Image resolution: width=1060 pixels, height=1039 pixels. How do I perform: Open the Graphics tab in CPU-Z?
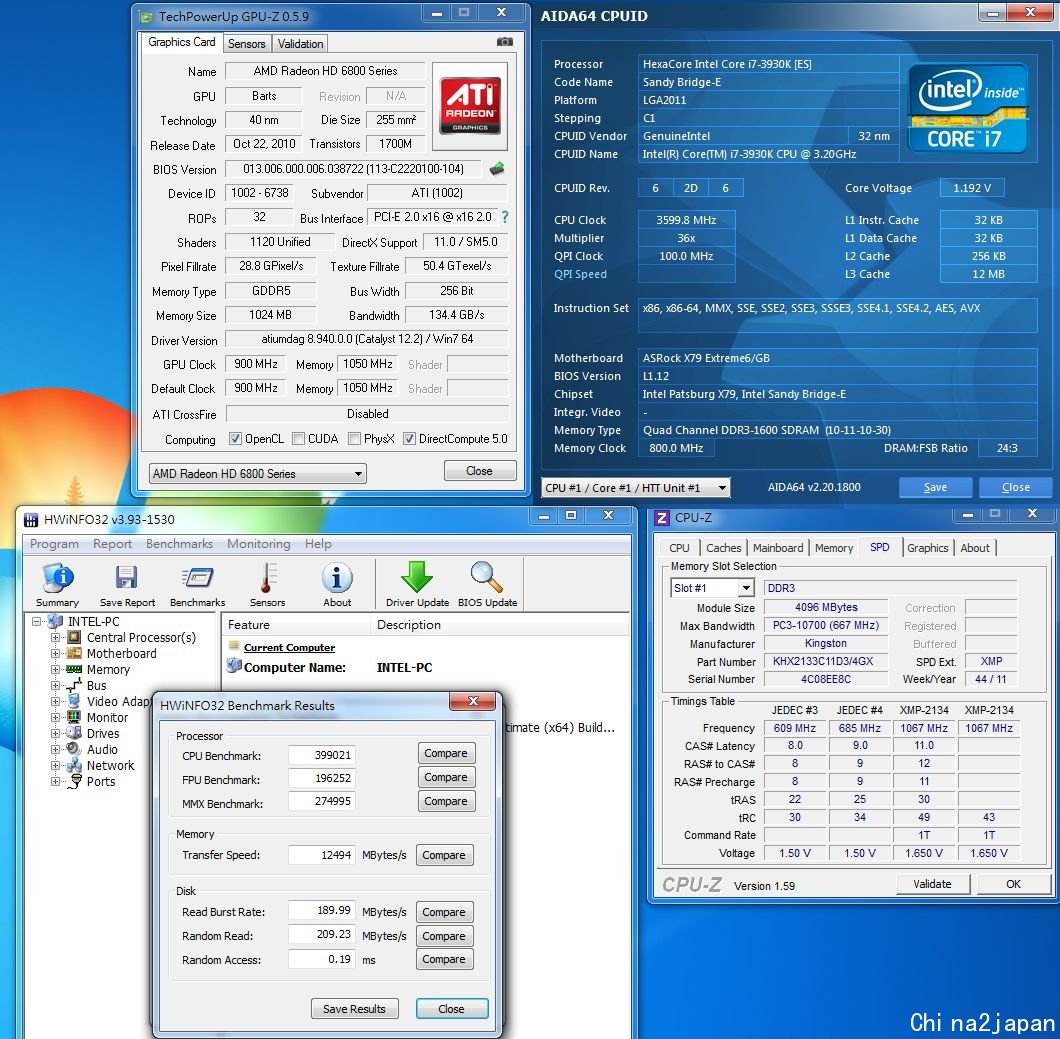click(x=928, y=548)
